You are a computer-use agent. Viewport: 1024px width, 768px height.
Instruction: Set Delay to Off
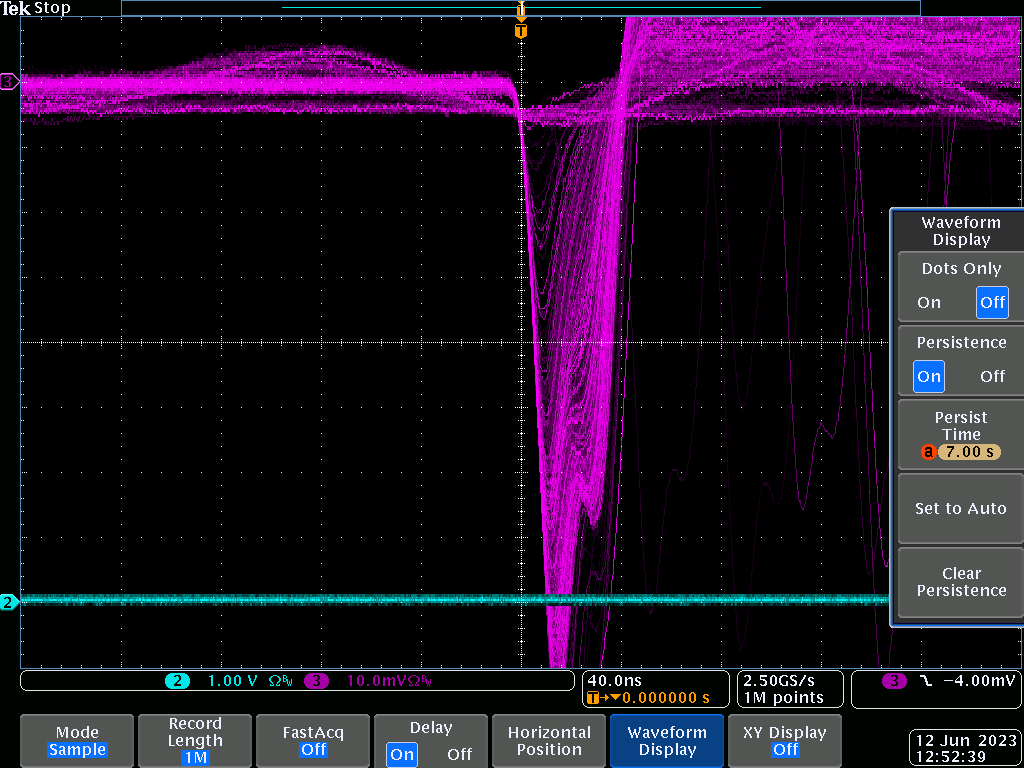[459, 754]
